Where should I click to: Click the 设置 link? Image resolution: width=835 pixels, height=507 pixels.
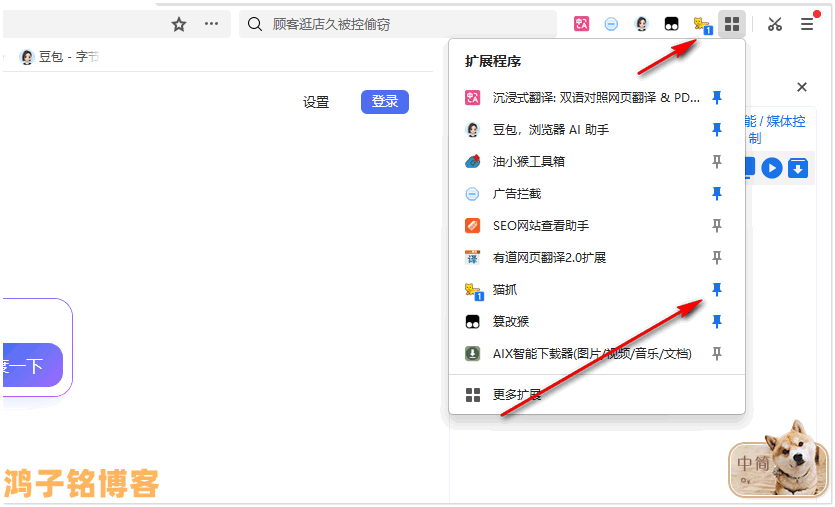coord(316,102)
